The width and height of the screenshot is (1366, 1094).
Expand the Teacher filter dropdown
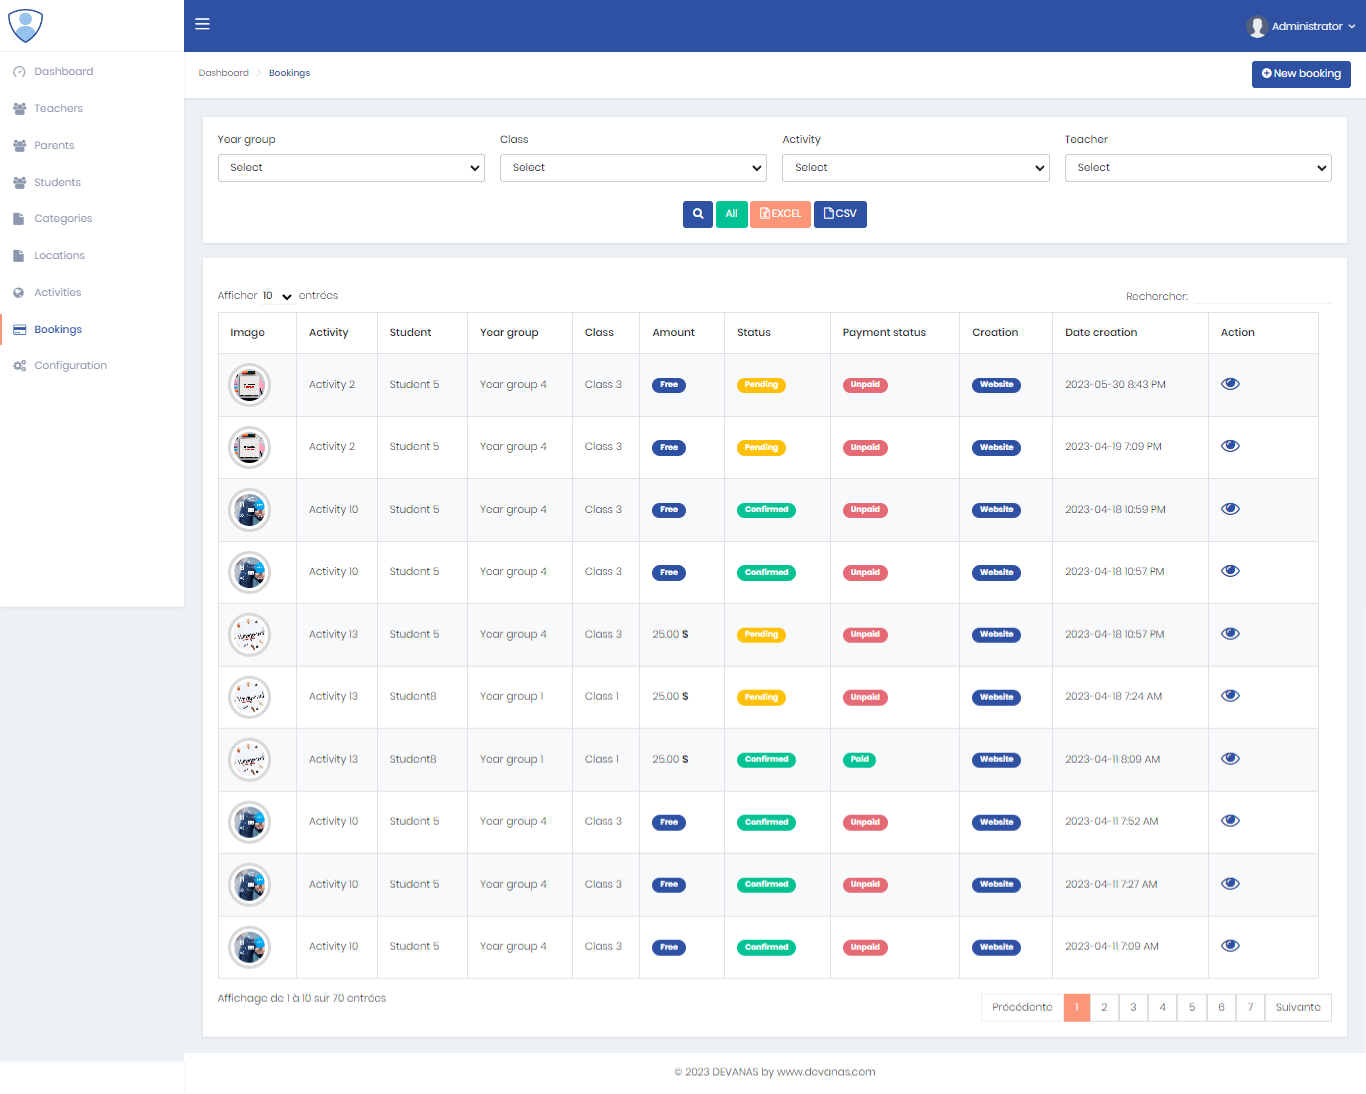(1197, 167)
